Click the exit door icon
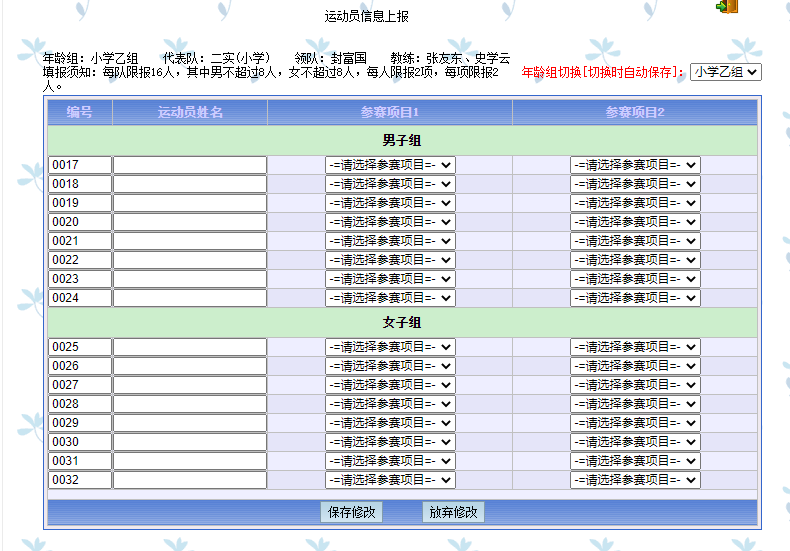 tap(727, 6)
